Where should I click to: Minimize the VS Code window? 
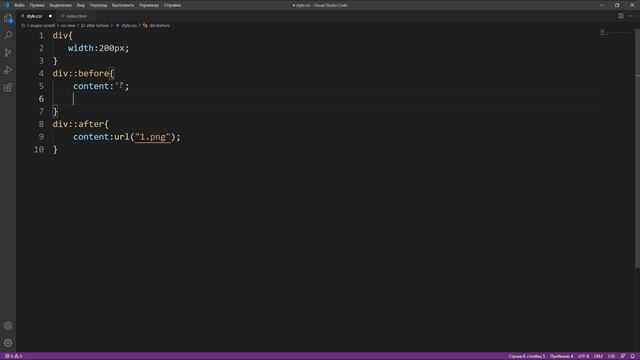click(x=602, y=5)
